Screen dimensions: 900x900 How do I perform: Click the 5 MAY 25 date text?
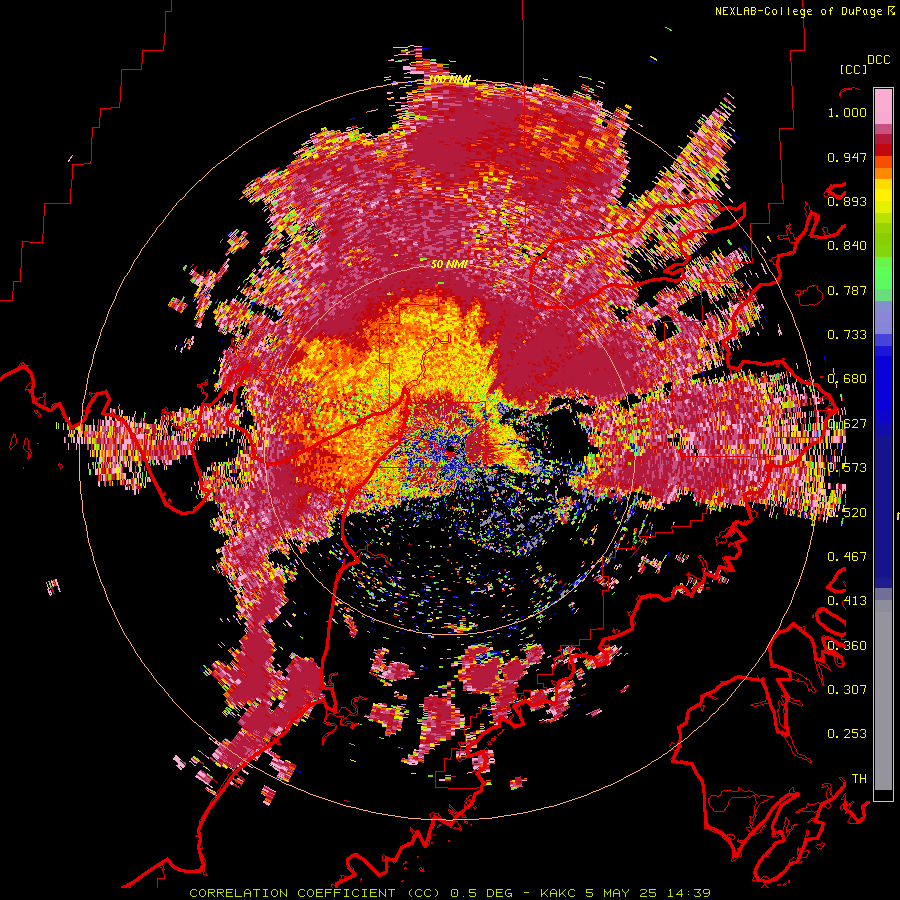623,893
